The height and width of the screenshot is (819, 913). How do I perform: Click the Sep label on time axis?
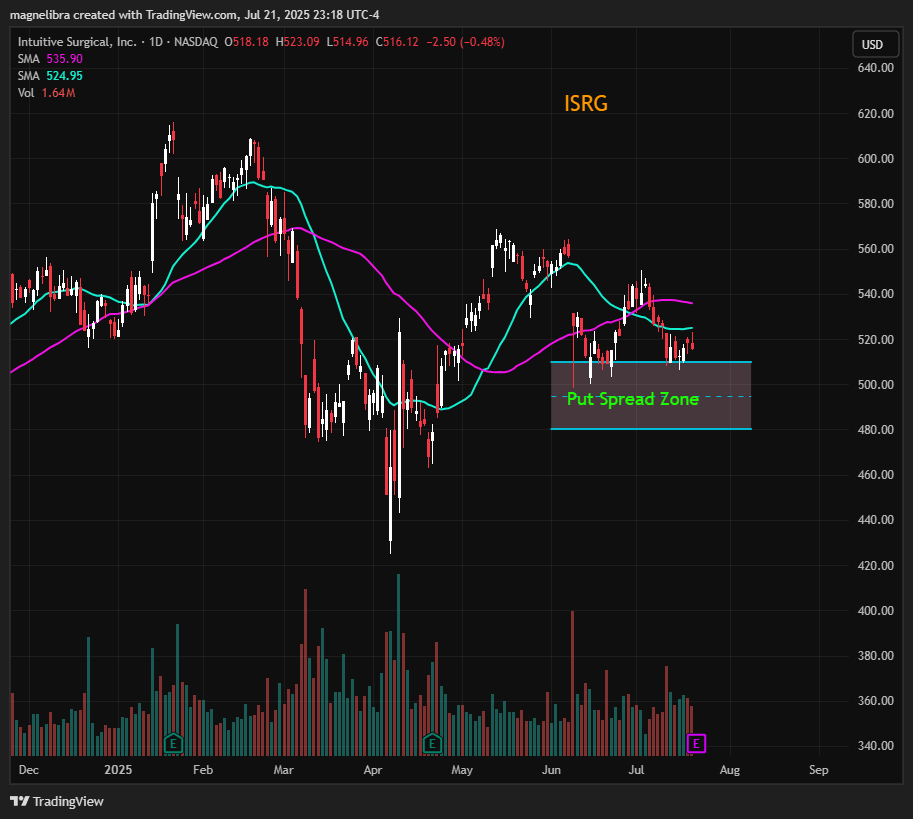(x=818, y=770)
